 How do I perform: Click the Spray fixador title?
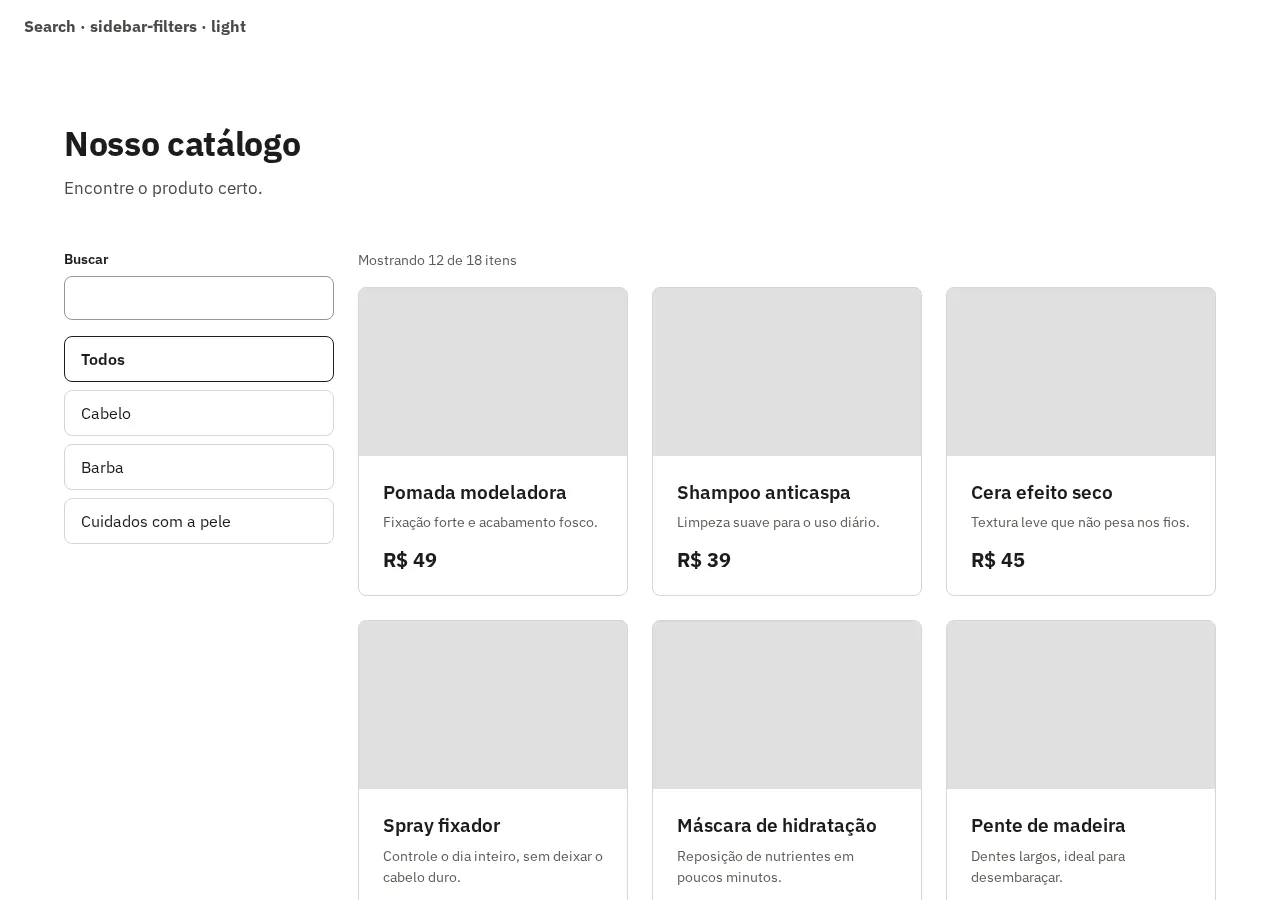coord(441,825)
